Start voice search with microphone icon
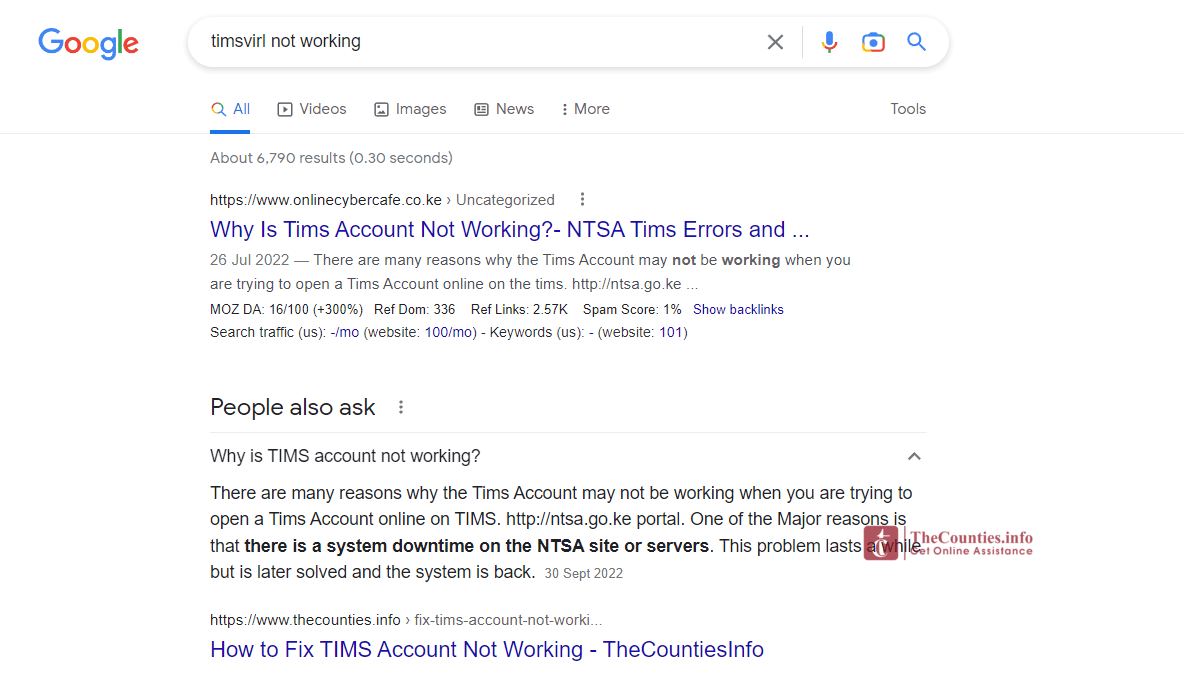Screen dimensions: 1184x697 pos(829,42)
